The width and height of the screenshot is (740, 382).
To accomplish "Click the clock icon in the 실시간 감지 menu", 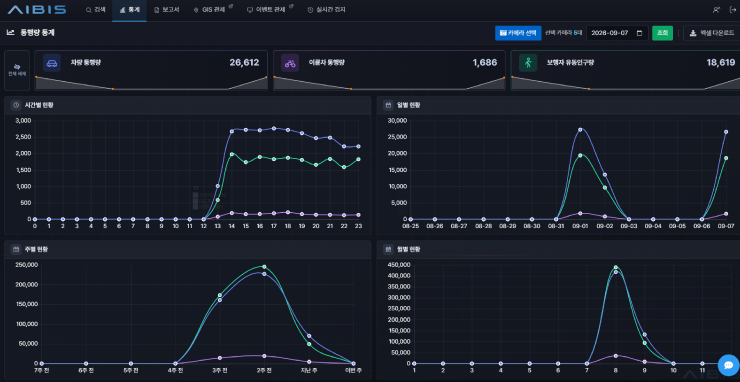I will (310, 9).
